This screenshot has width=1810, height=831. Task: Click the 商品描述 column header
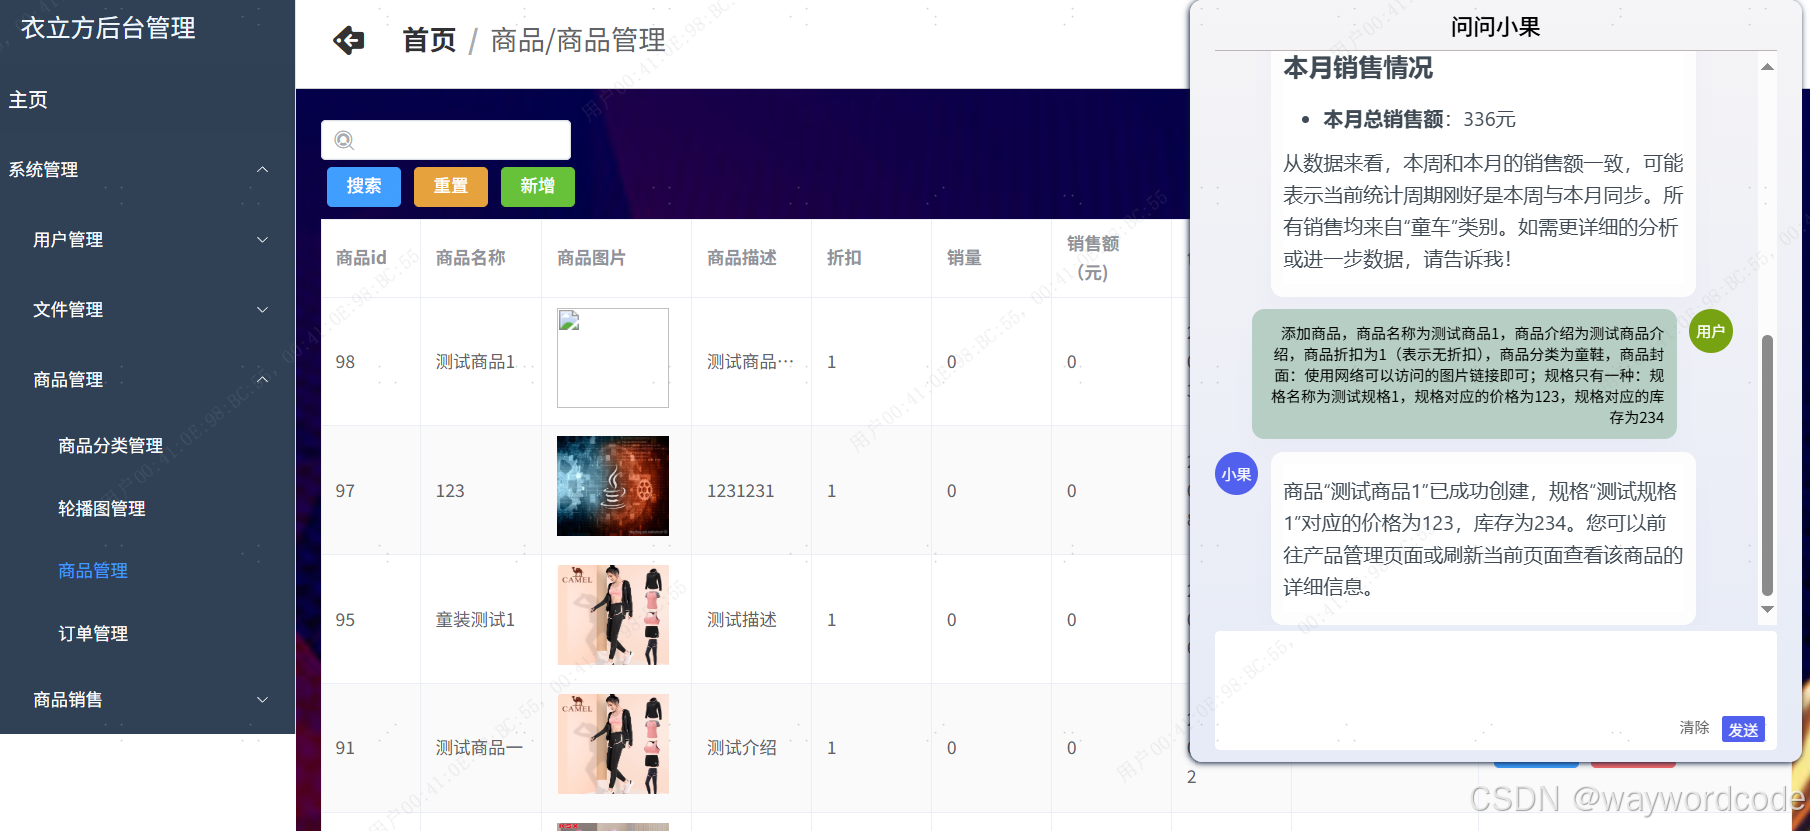click(x=742, y=258)
